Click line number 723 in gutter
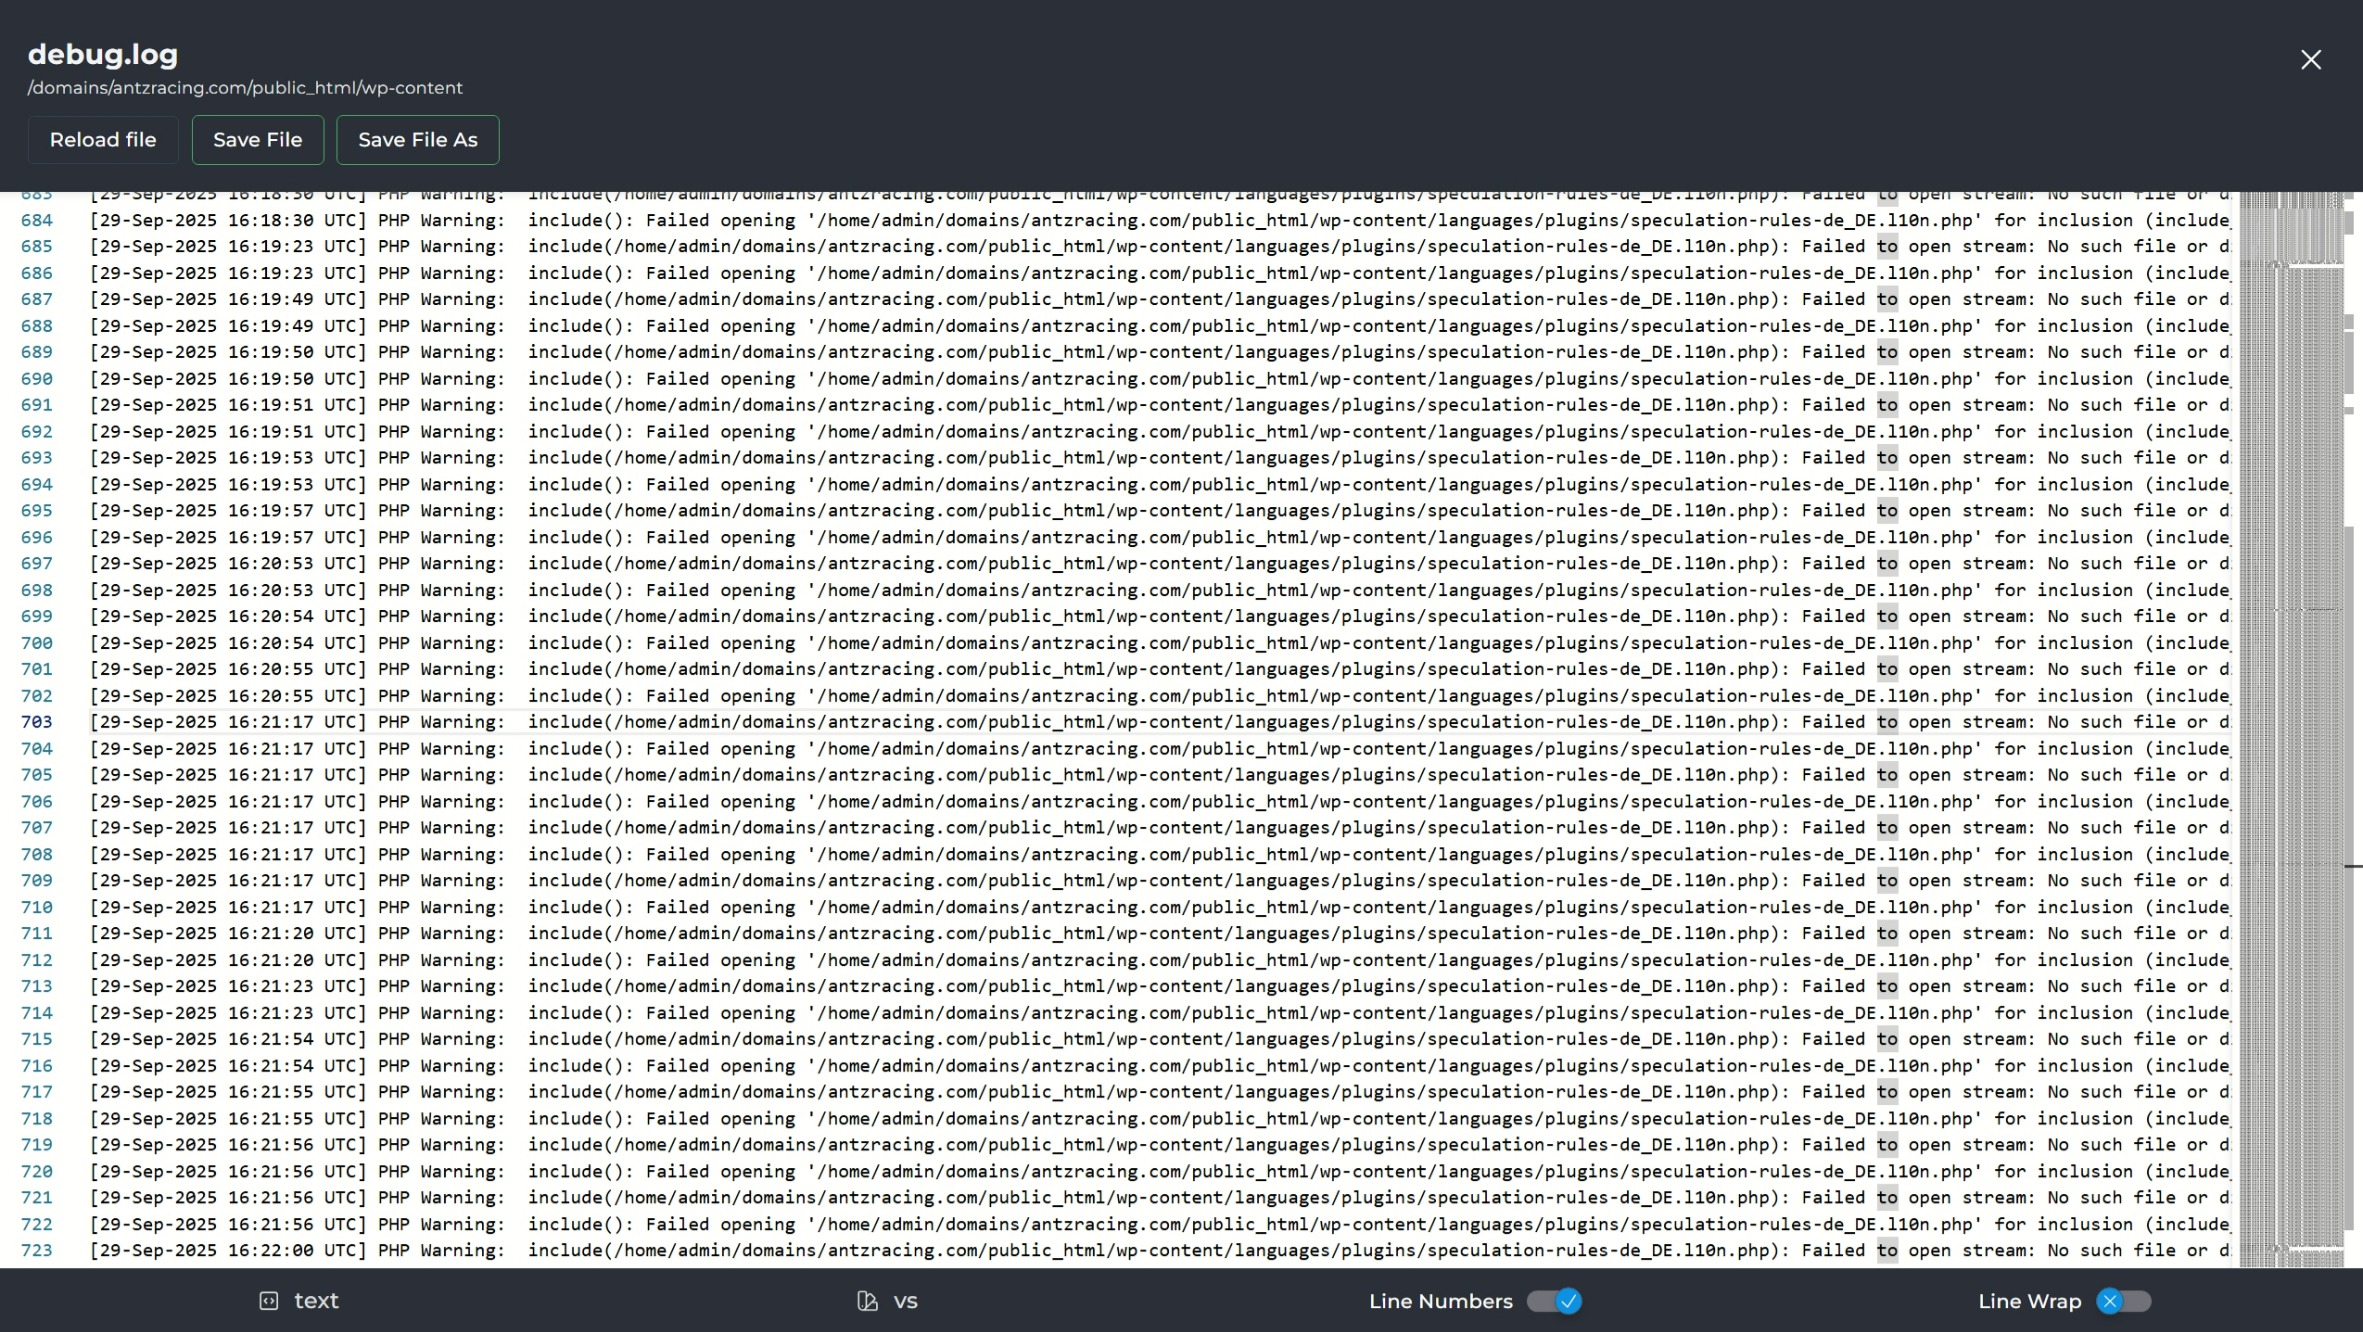This screenshot has width=2363, height=1332. coord(36,1250)
